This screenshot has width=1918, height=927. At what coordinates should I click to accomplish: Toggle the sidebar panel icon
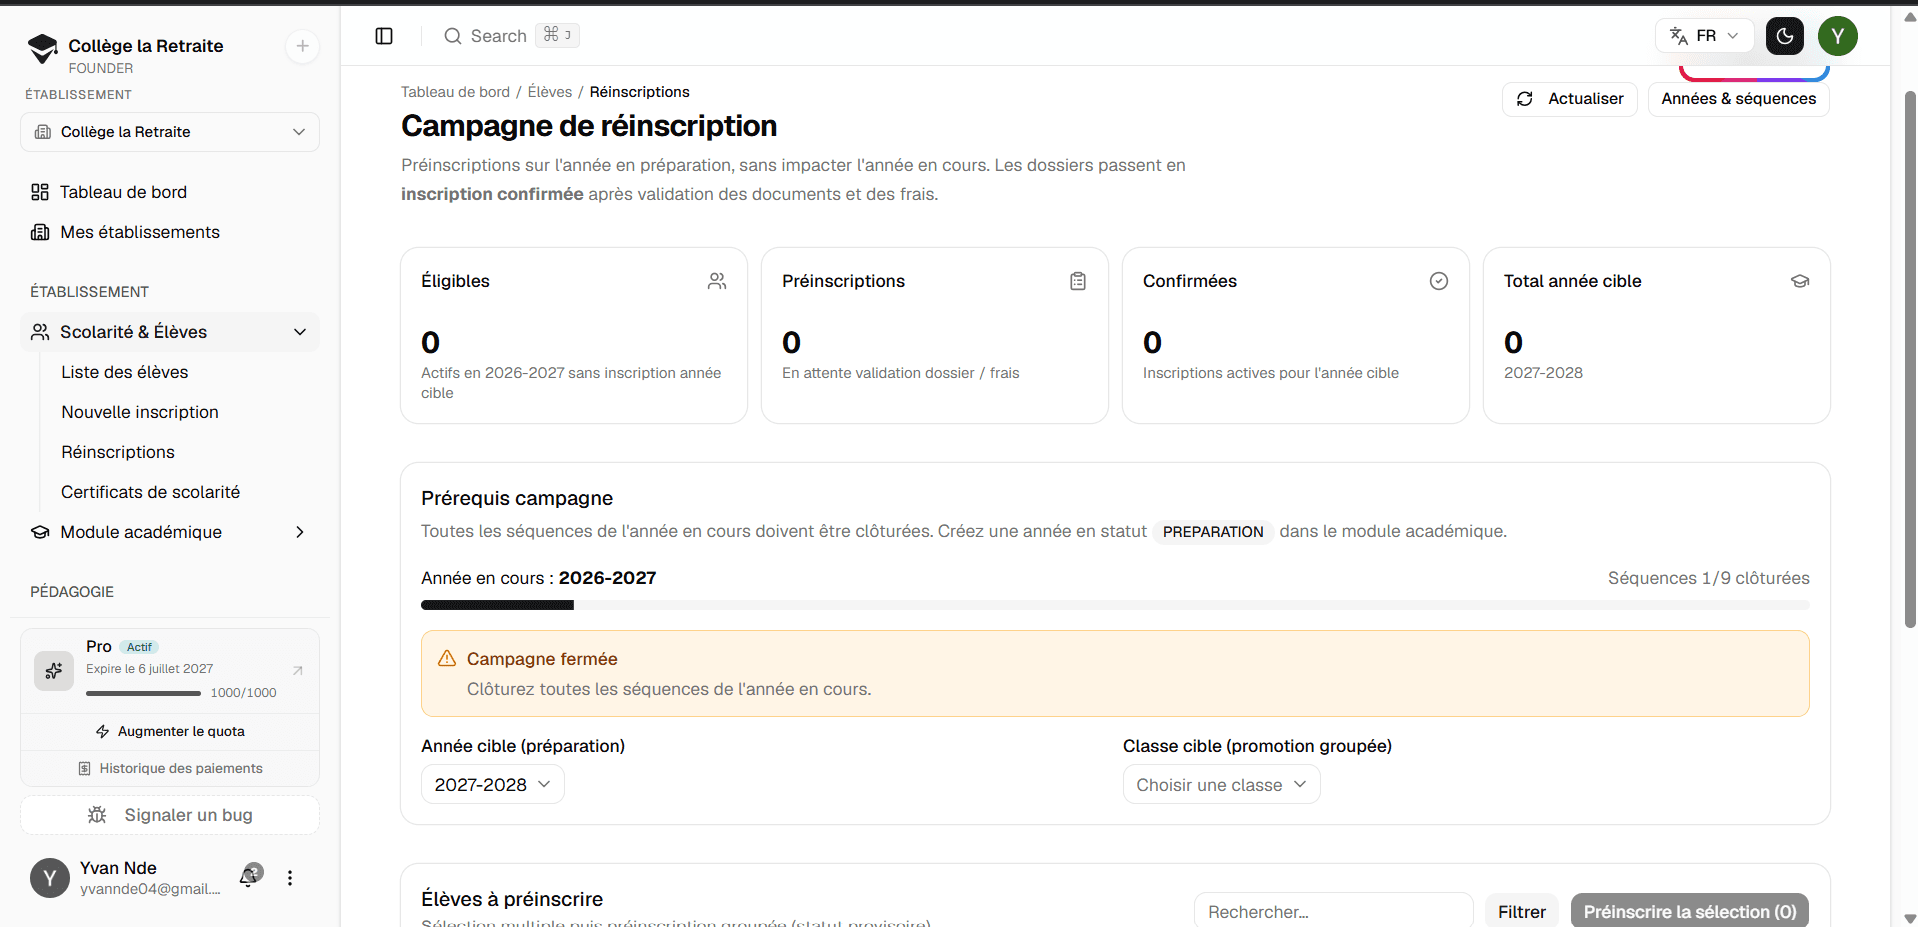point(384,36)
